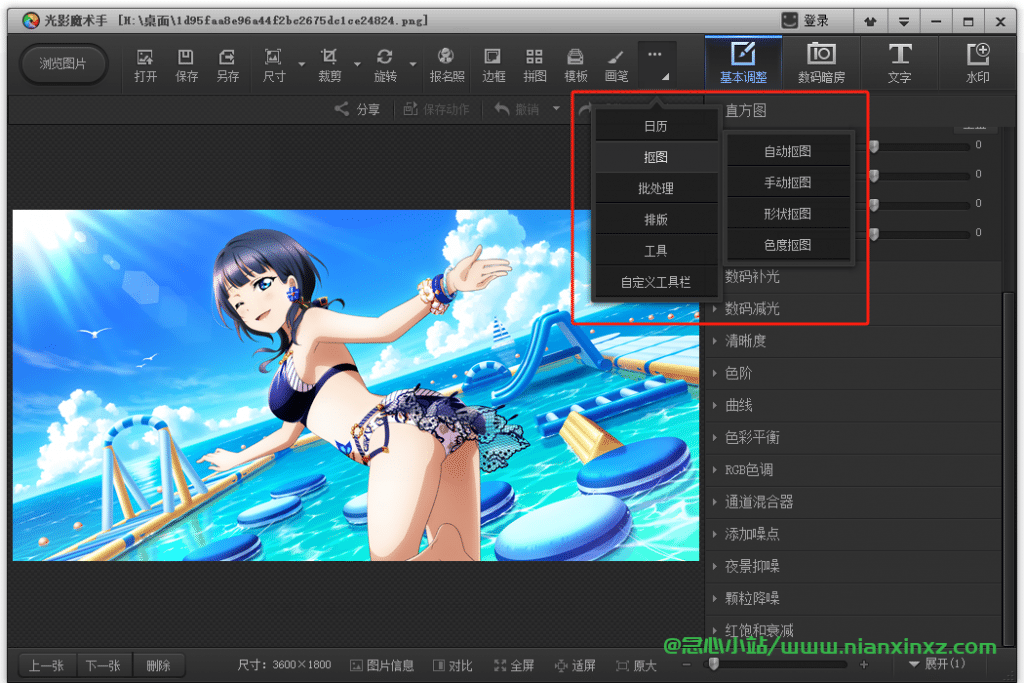Screen dimensions: 1024x683
Task: Select the 裁剪 crop tool
Action: click(x=330, y=65)
